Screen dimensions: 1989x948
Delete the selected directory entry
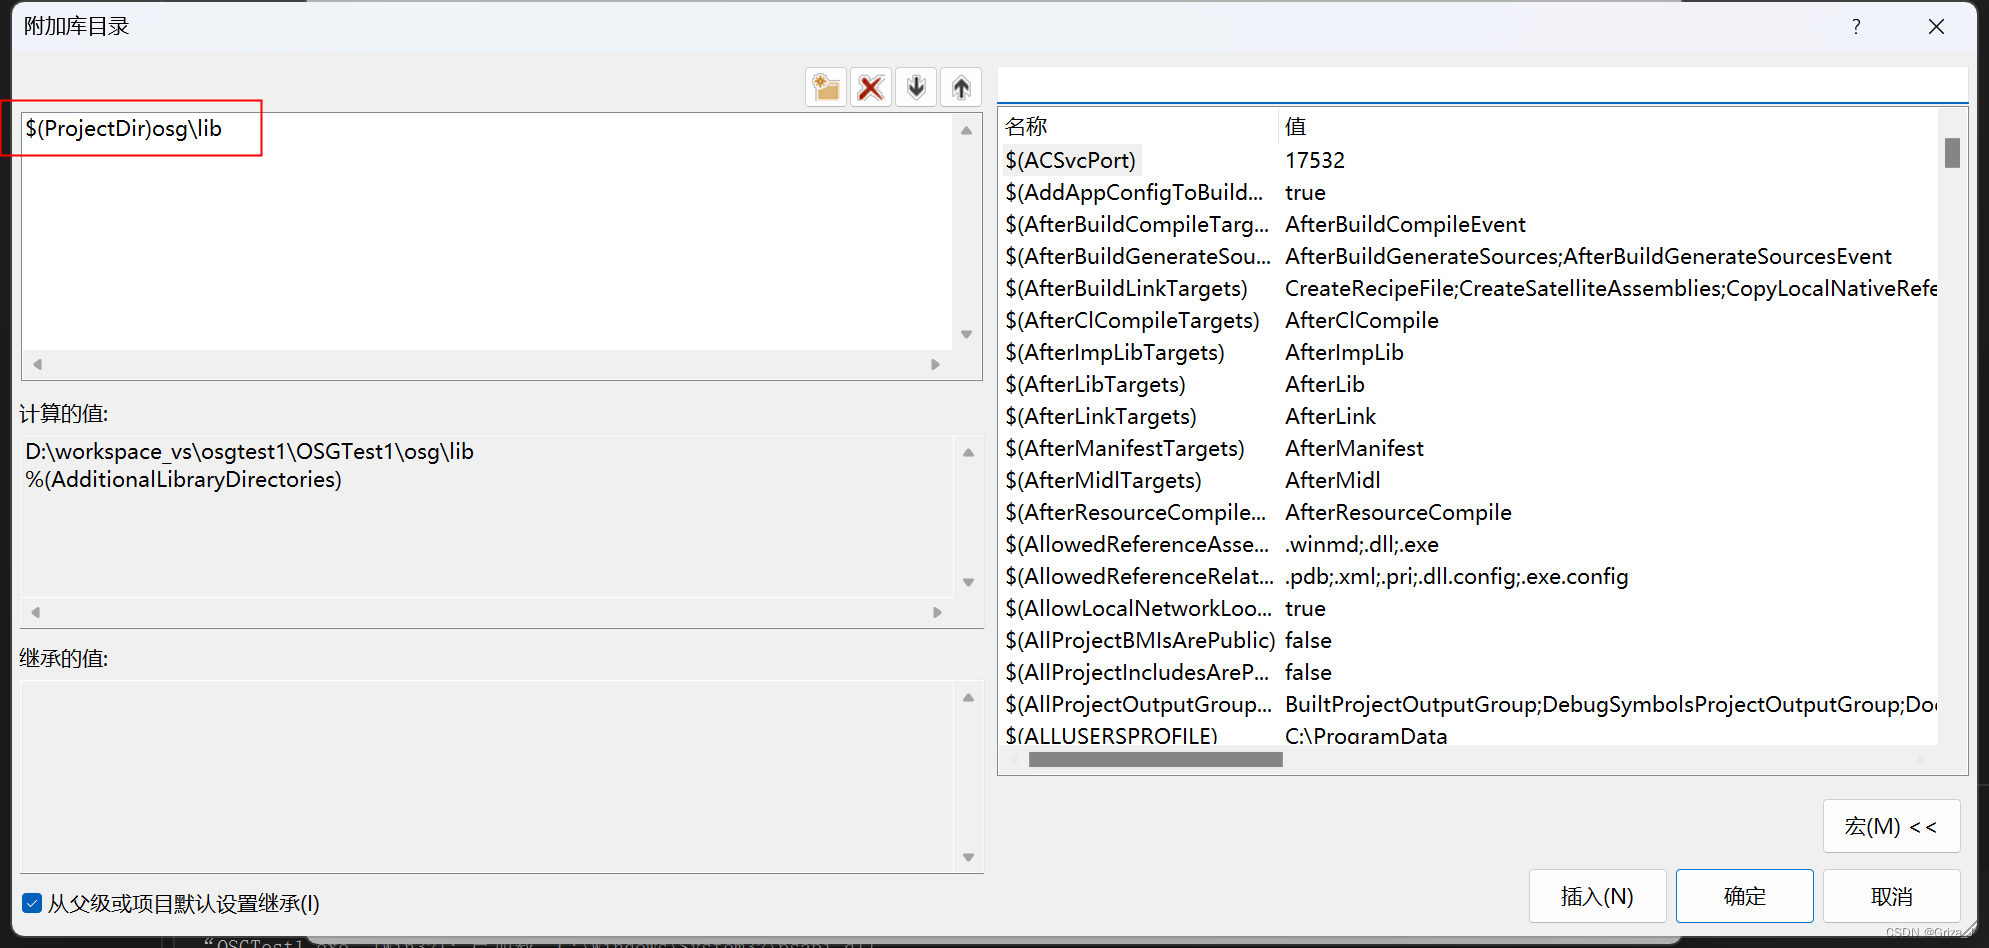870,87
